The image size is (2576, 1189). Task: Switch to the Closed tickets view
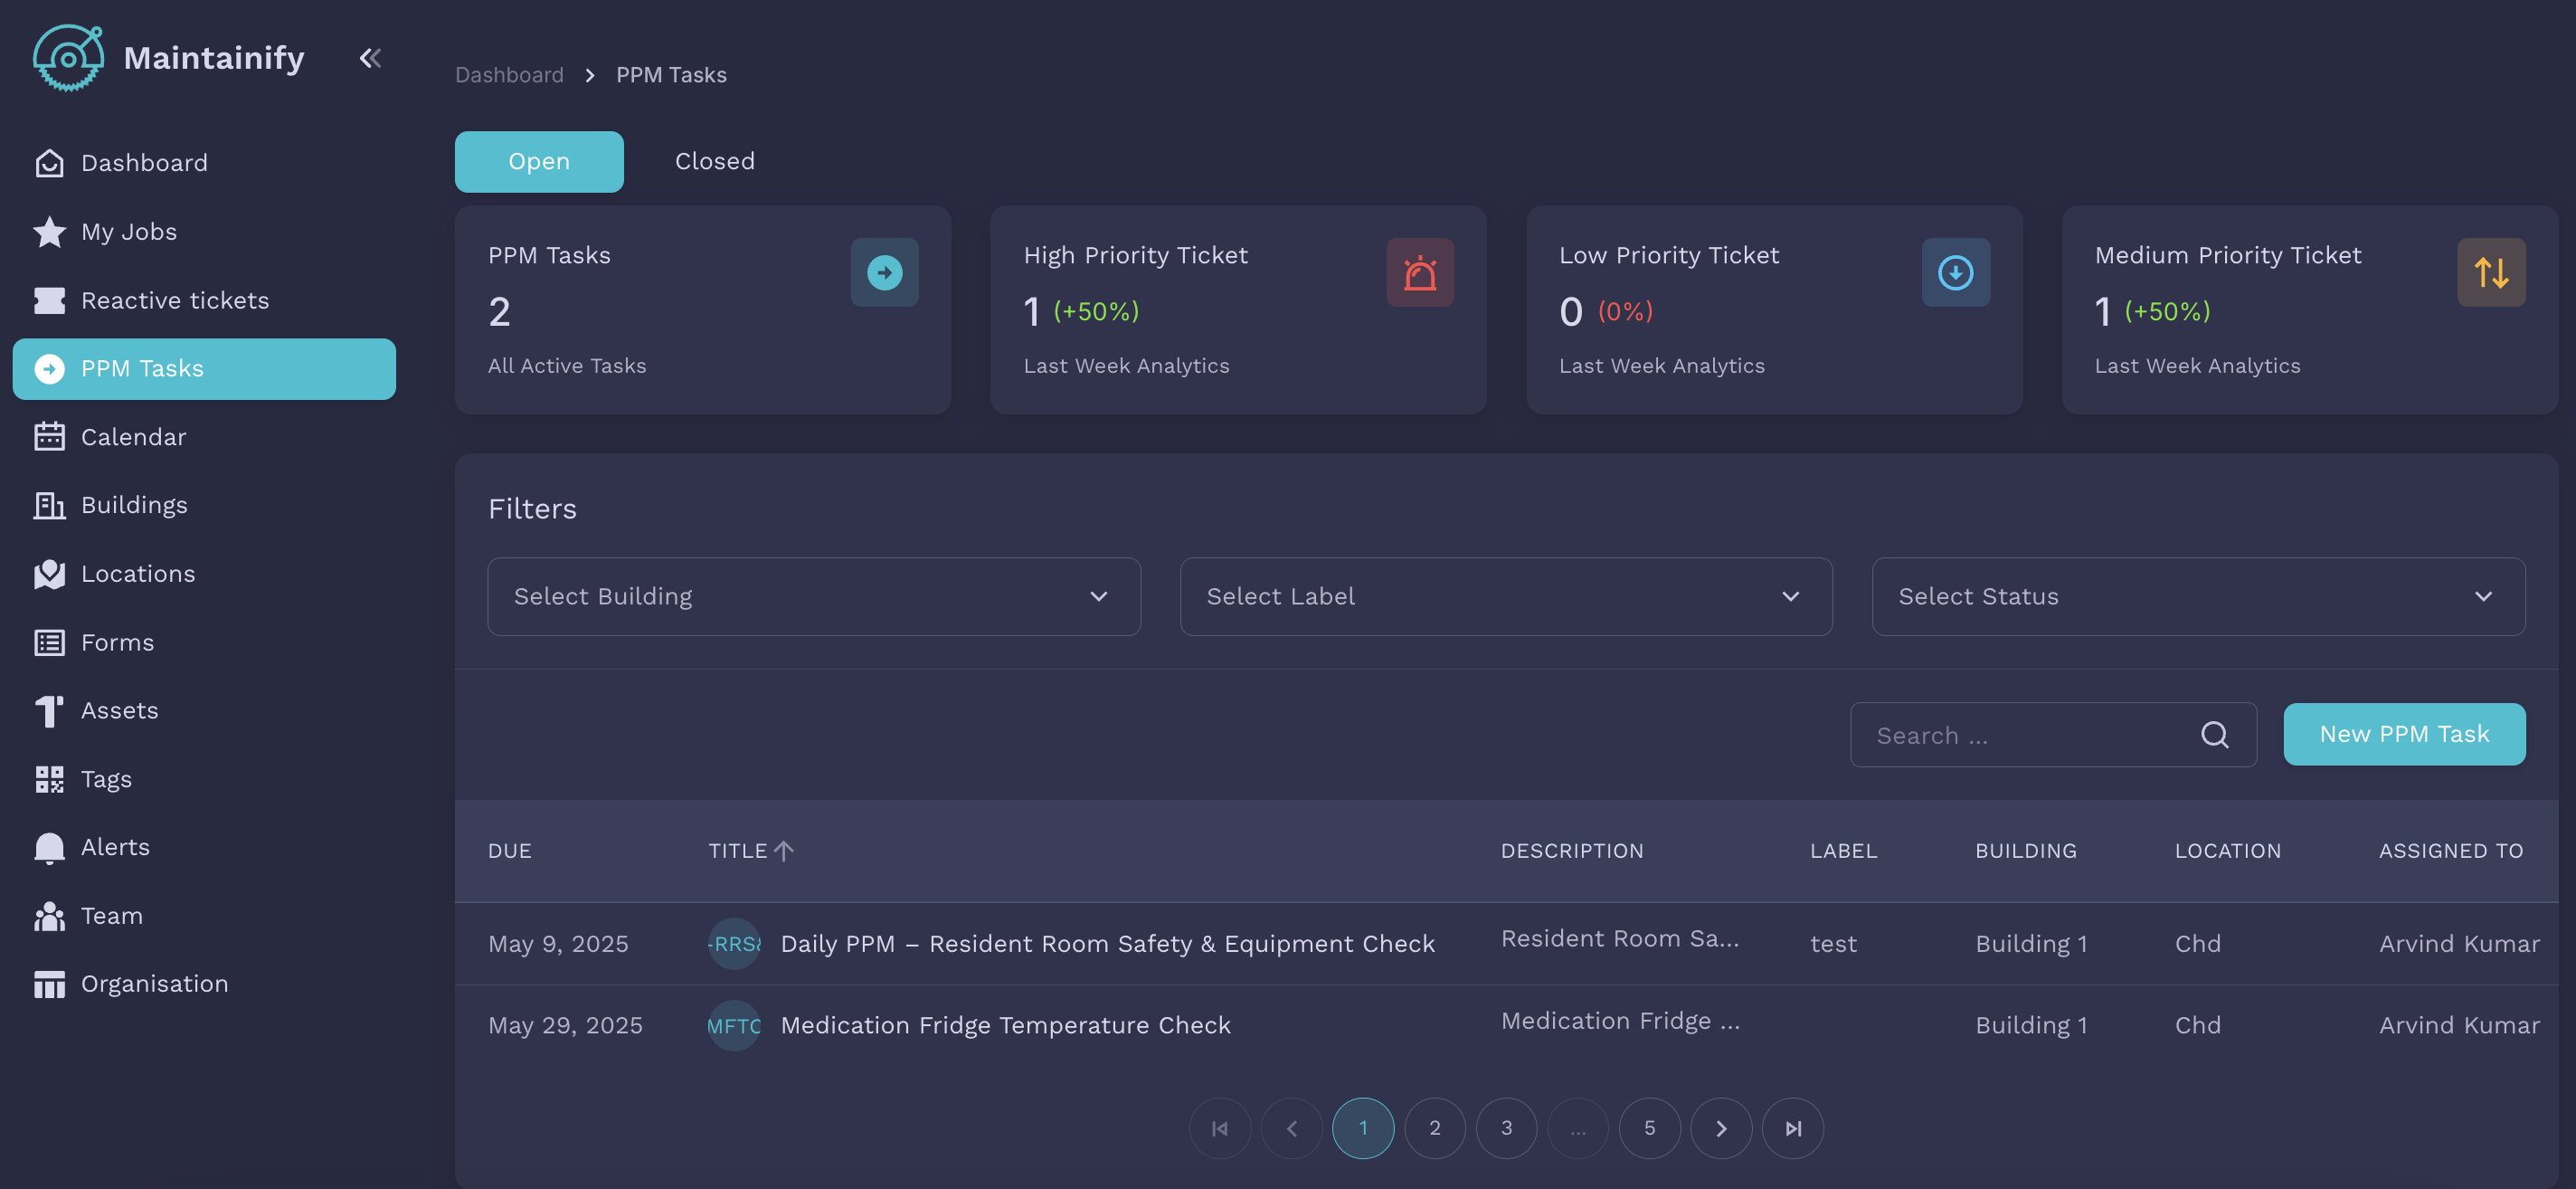pyautogui.click(x=714, y=161)
